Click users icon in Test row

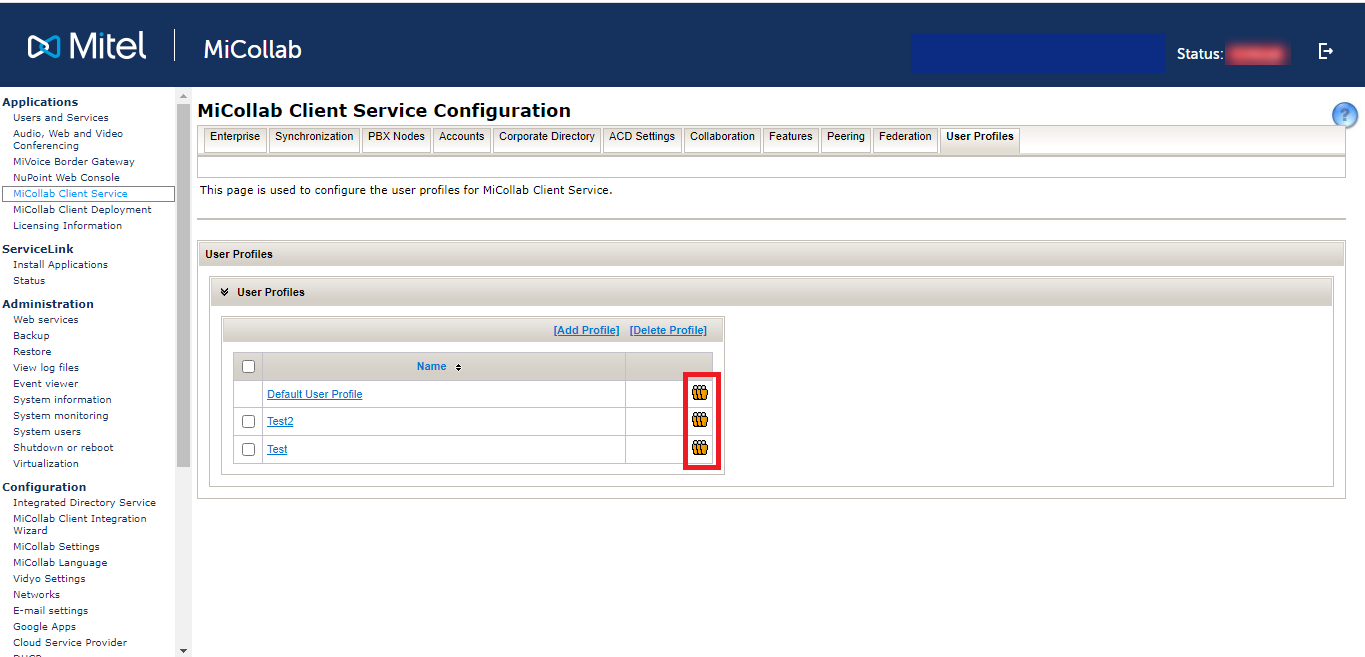click(x=700, y=448)
